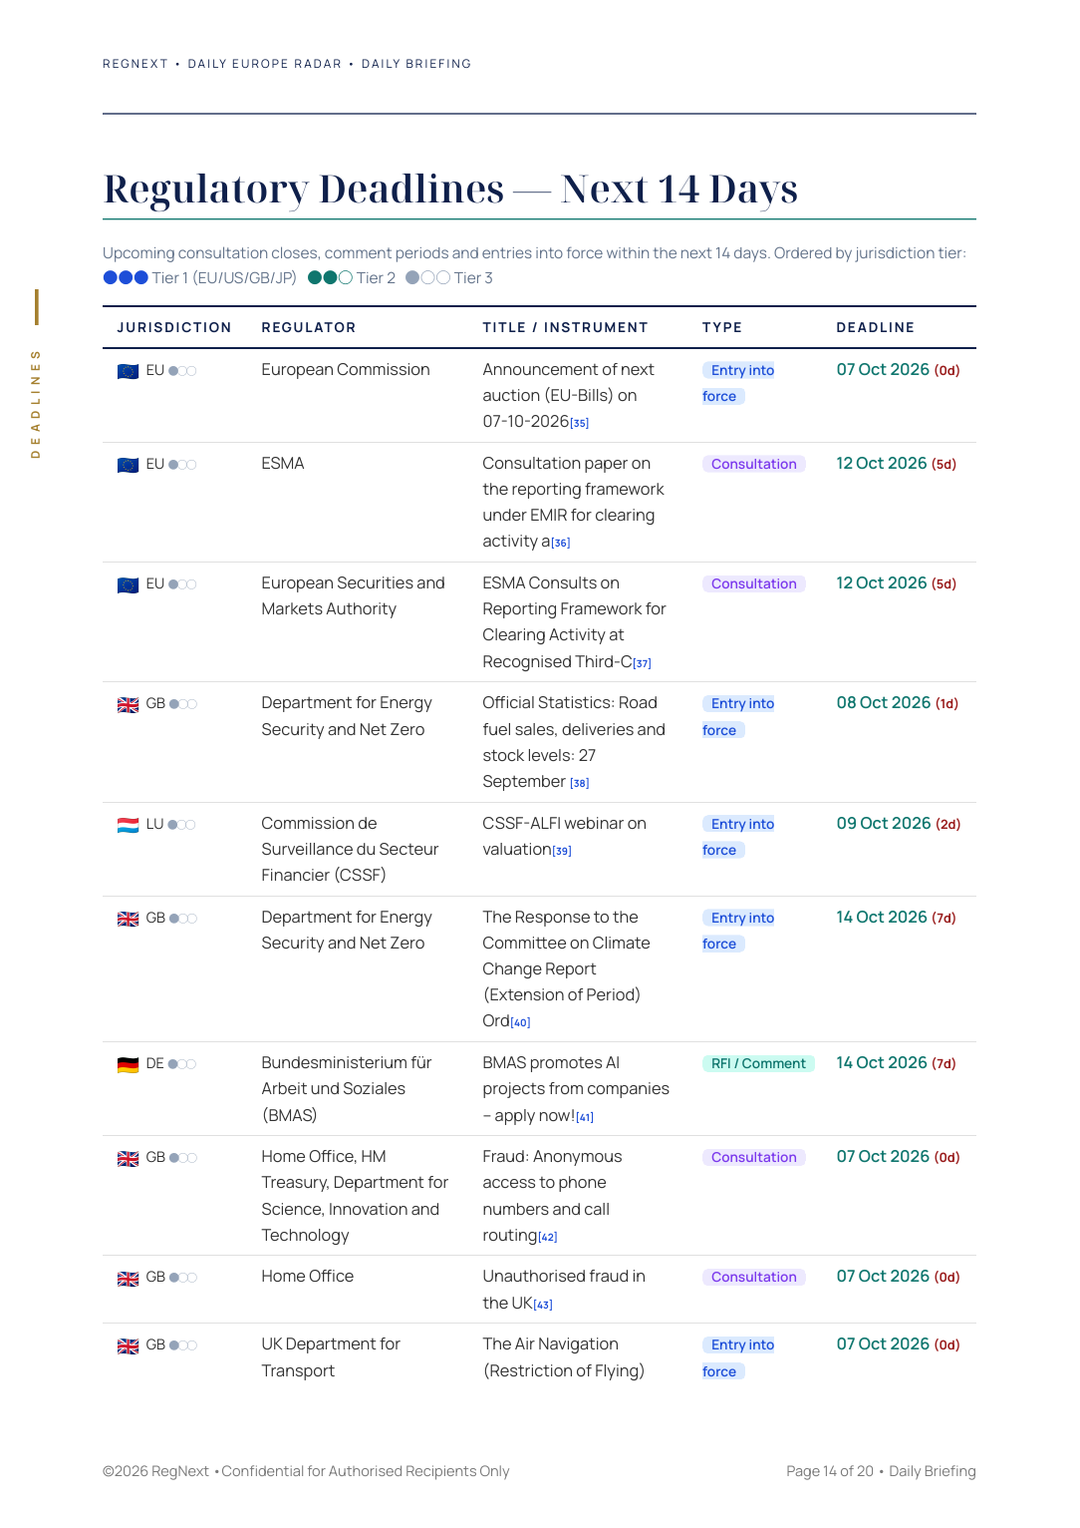This screenshot has width=1080, height=1528.
Task: Click DAILY EUROPE RADAR in the header
Action: pyautogui.click(x=265, y=64)
